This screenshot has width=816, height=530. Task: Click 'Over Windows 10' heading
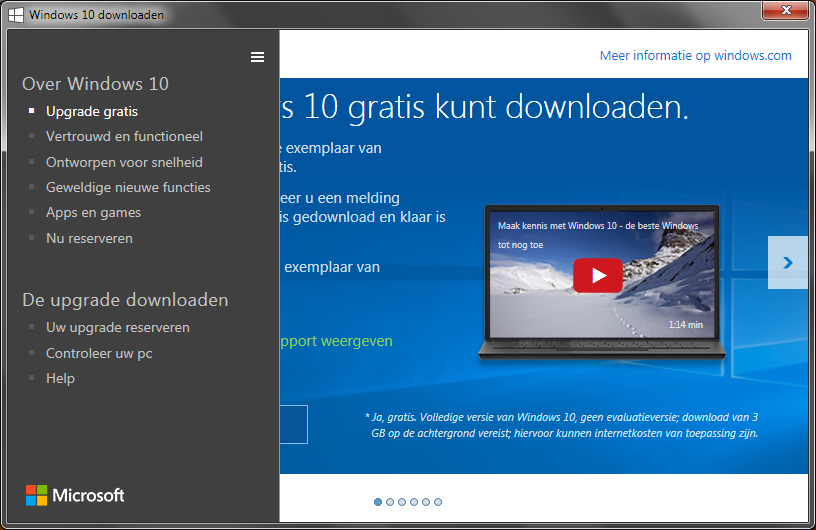click(x=95, y=84)
